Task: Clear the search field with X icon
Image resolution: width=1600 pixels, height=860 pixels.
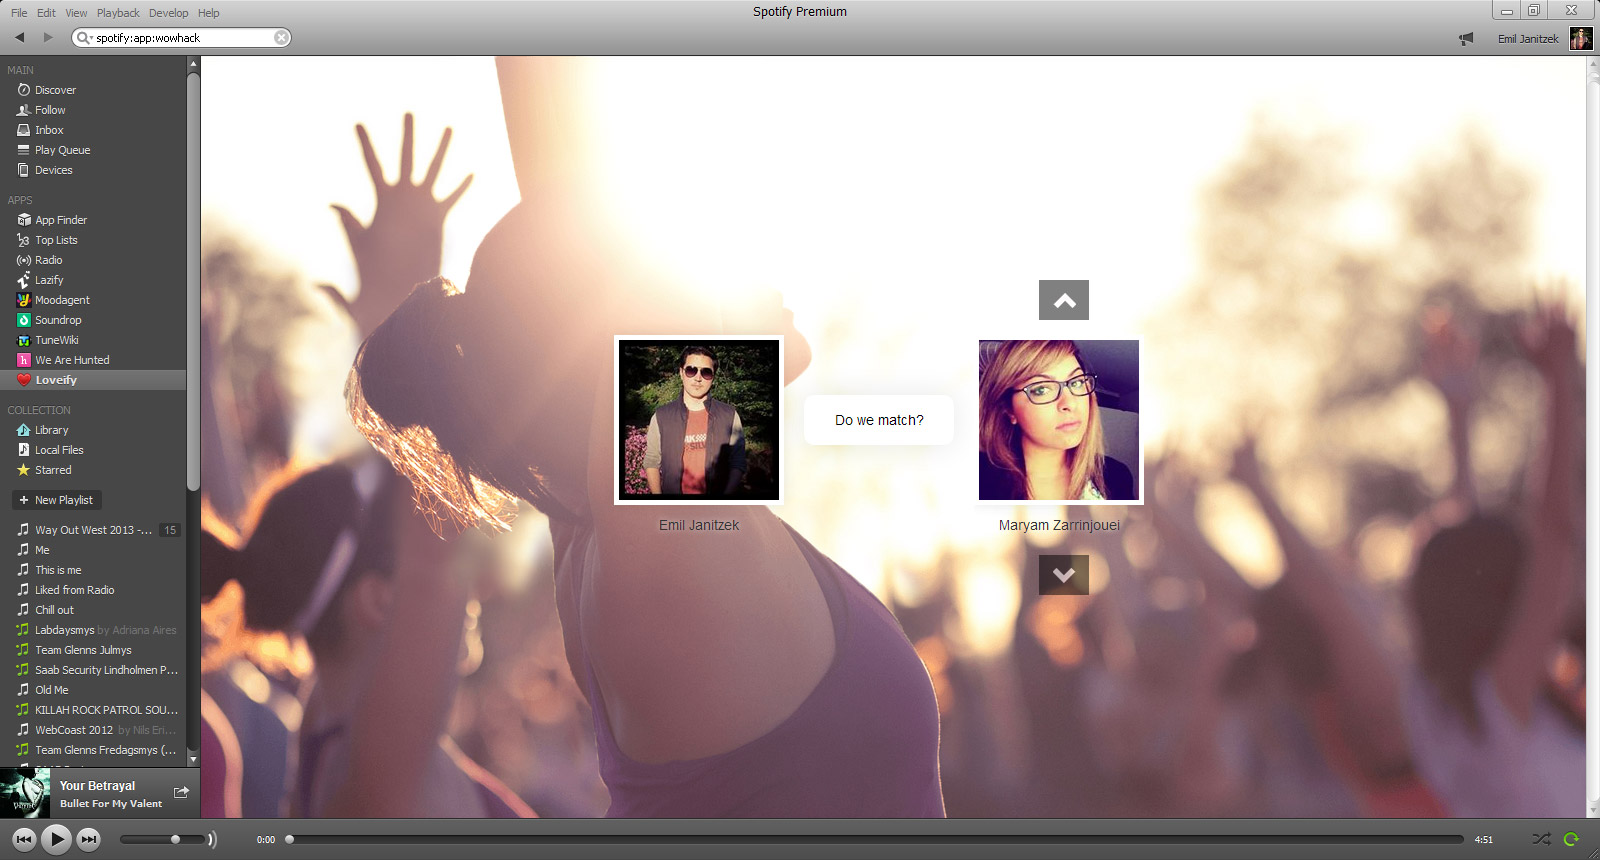Action: (282, 38)
